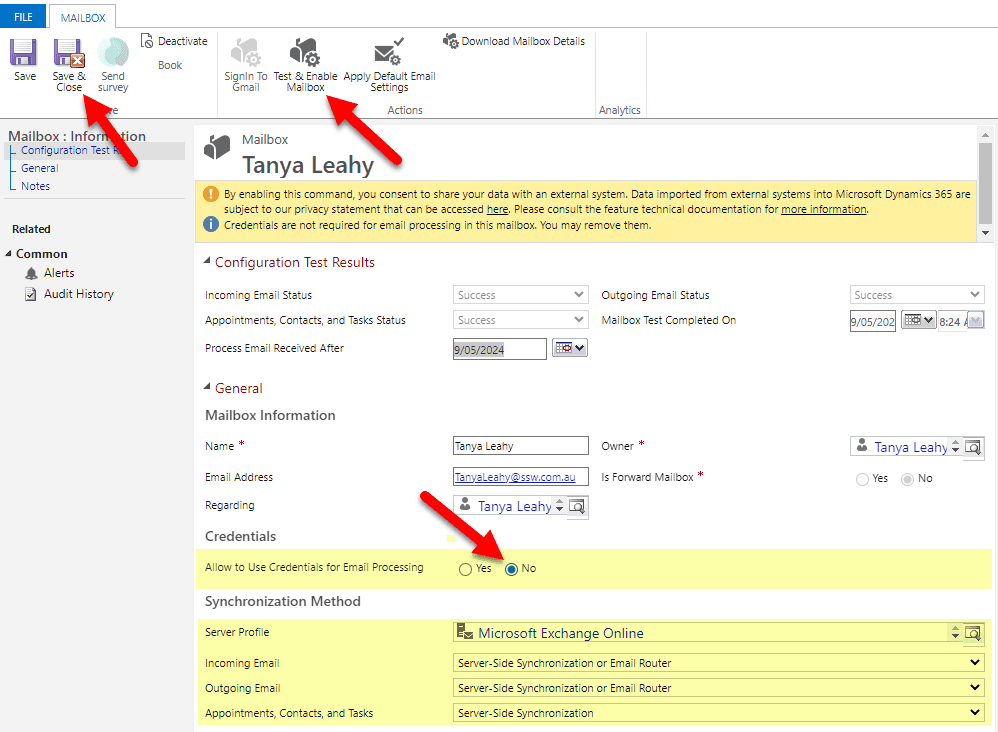Viewport: 998px width, 732px height.
Task: Select Yes for Is Forward Mailbox
Action: click(x=862, y=479)
